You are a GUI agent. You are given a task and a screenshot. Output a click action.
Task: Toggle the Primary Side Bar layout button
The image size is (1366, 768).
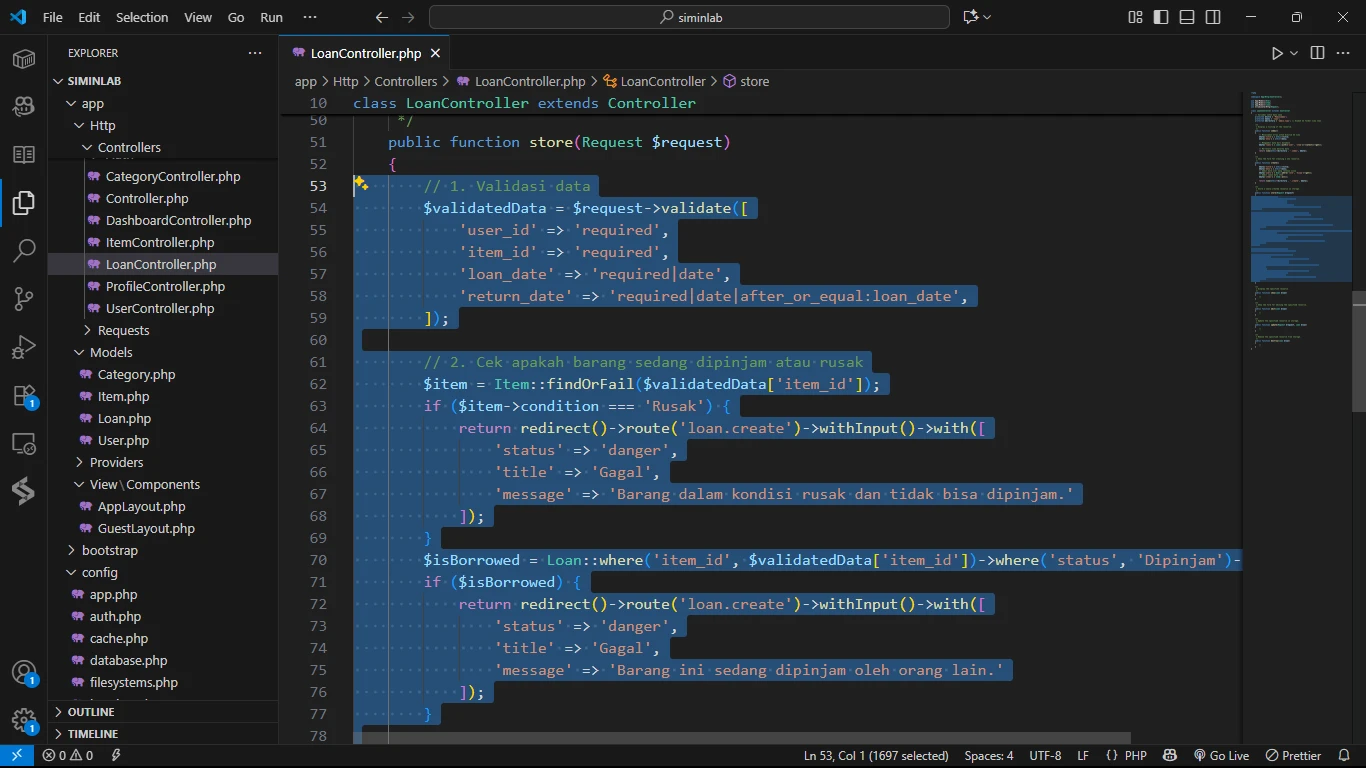pos(1161,17)
